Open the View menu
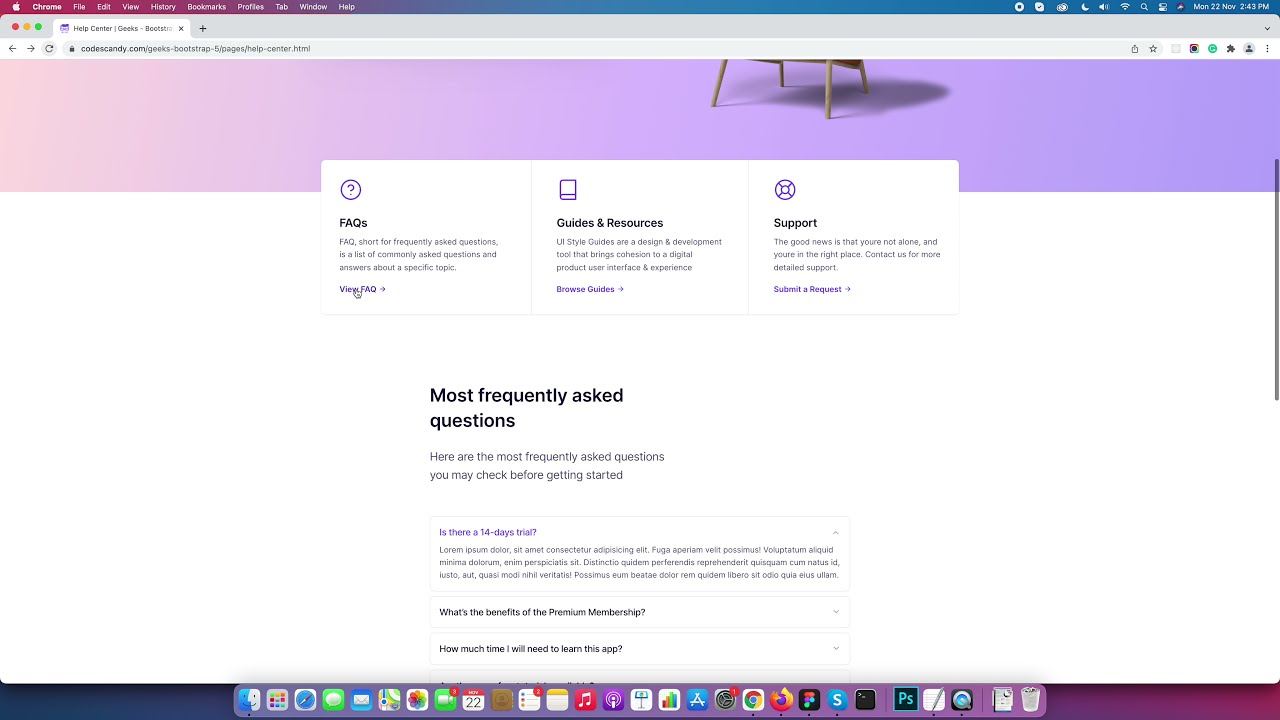Viewport: 1280px width, 720px height. (x=131, y=7)
